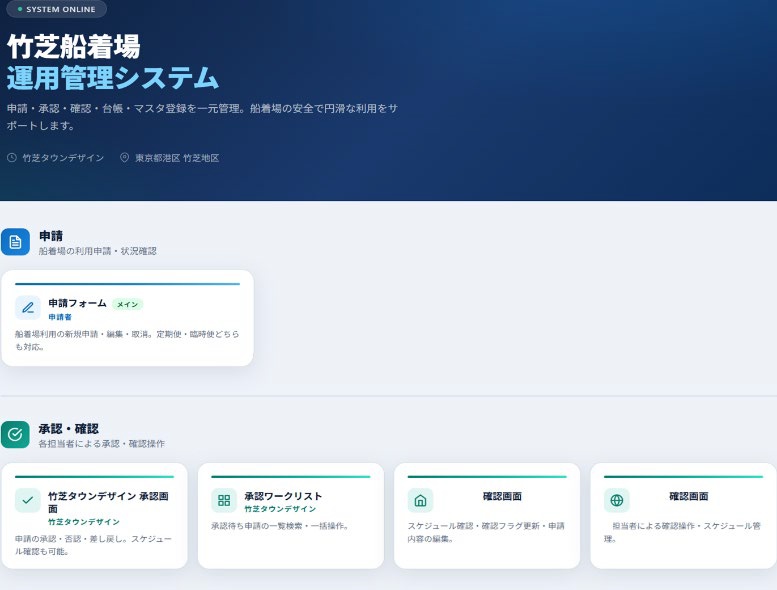Image resolution: width=777 pixels, height=590 pixels.
Task: Click the house icon on 確認画面 card
Action: (x=420, y=500)
